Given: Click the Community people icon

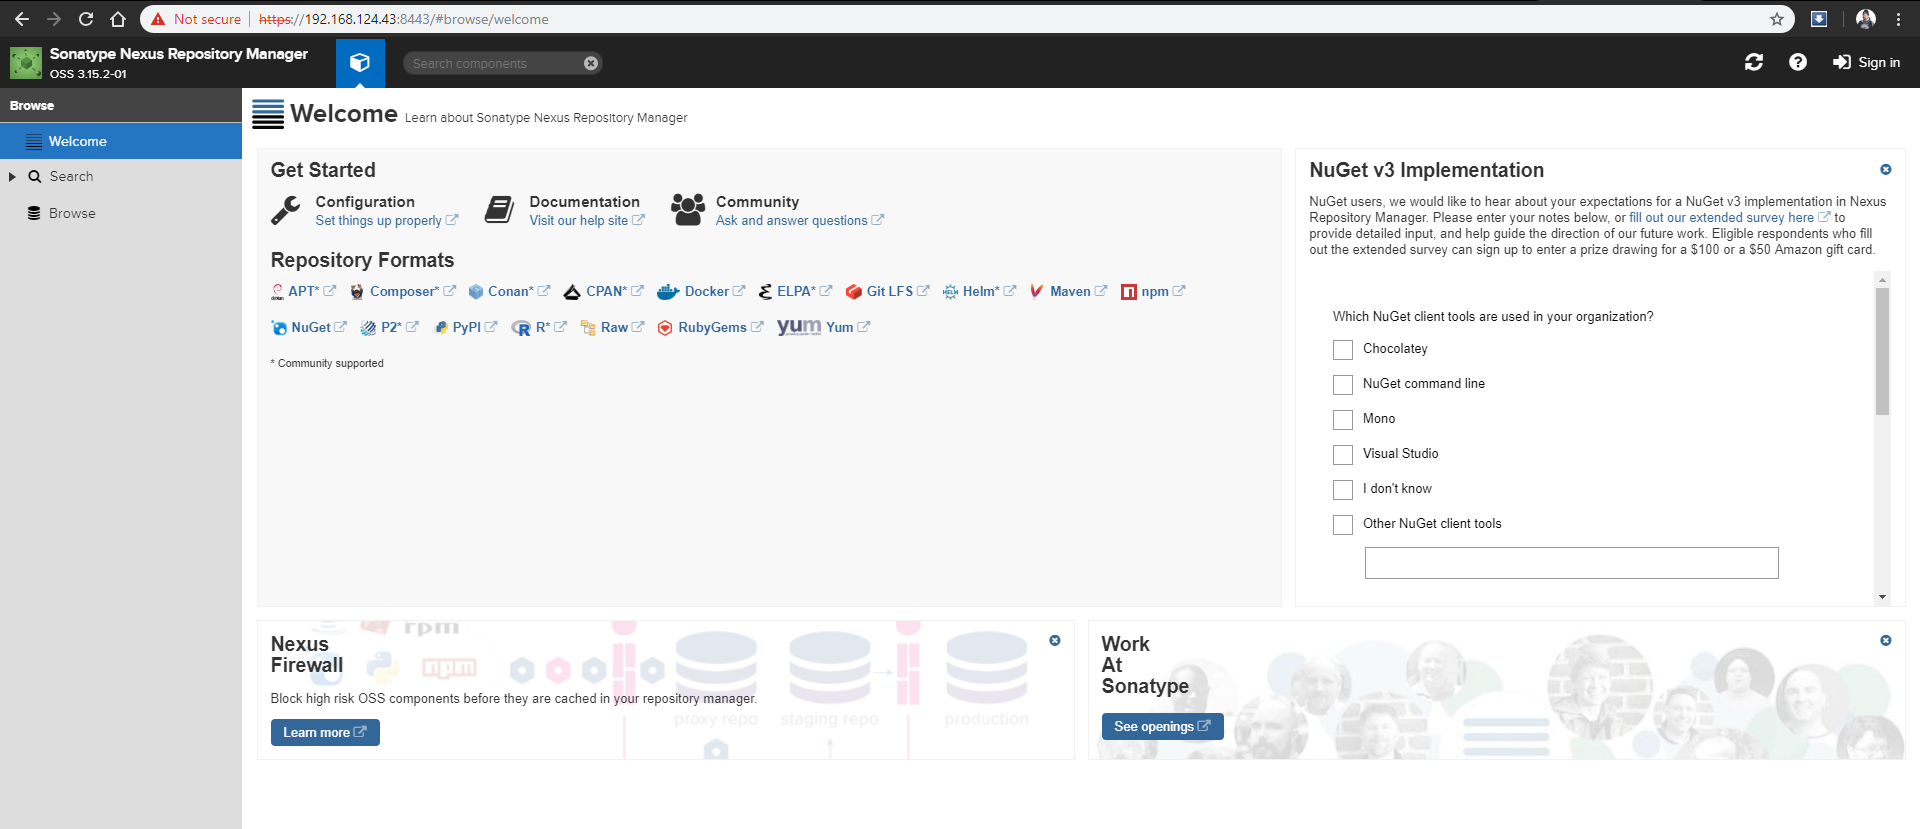Looking at the screenshot, I should point(687,209).
